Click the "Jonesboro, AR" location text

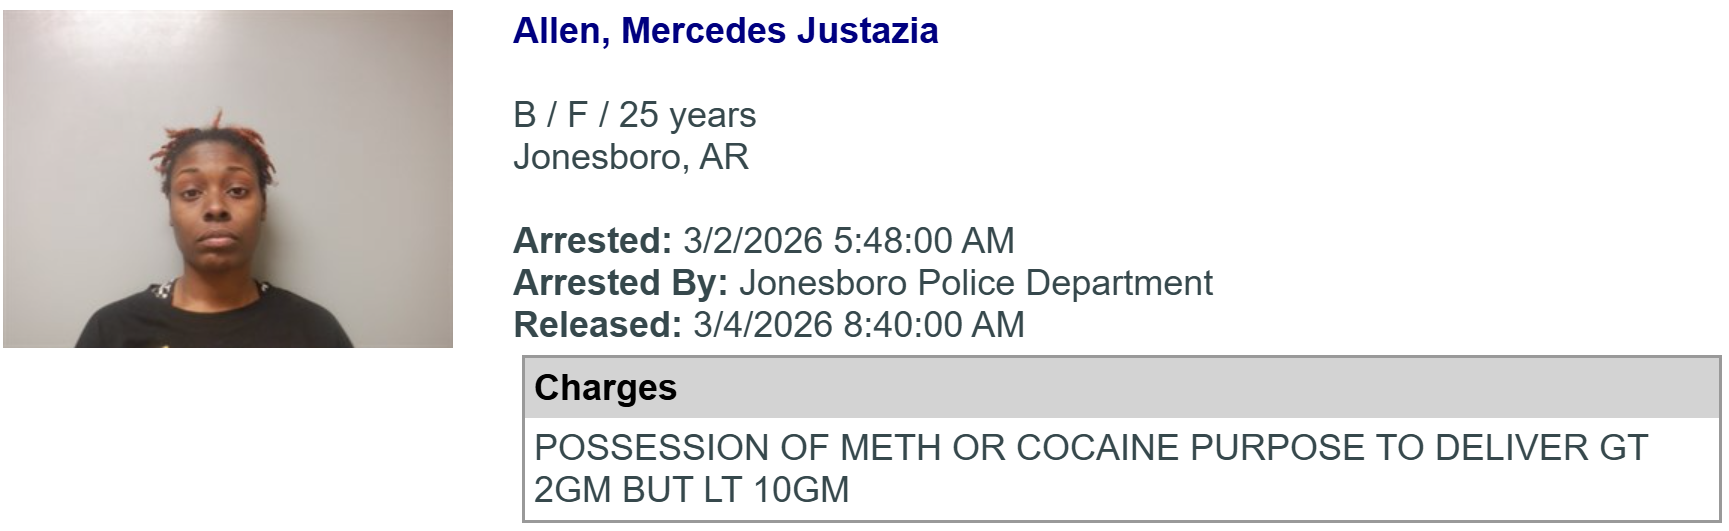pyautogui.click(x=631, y=157)
